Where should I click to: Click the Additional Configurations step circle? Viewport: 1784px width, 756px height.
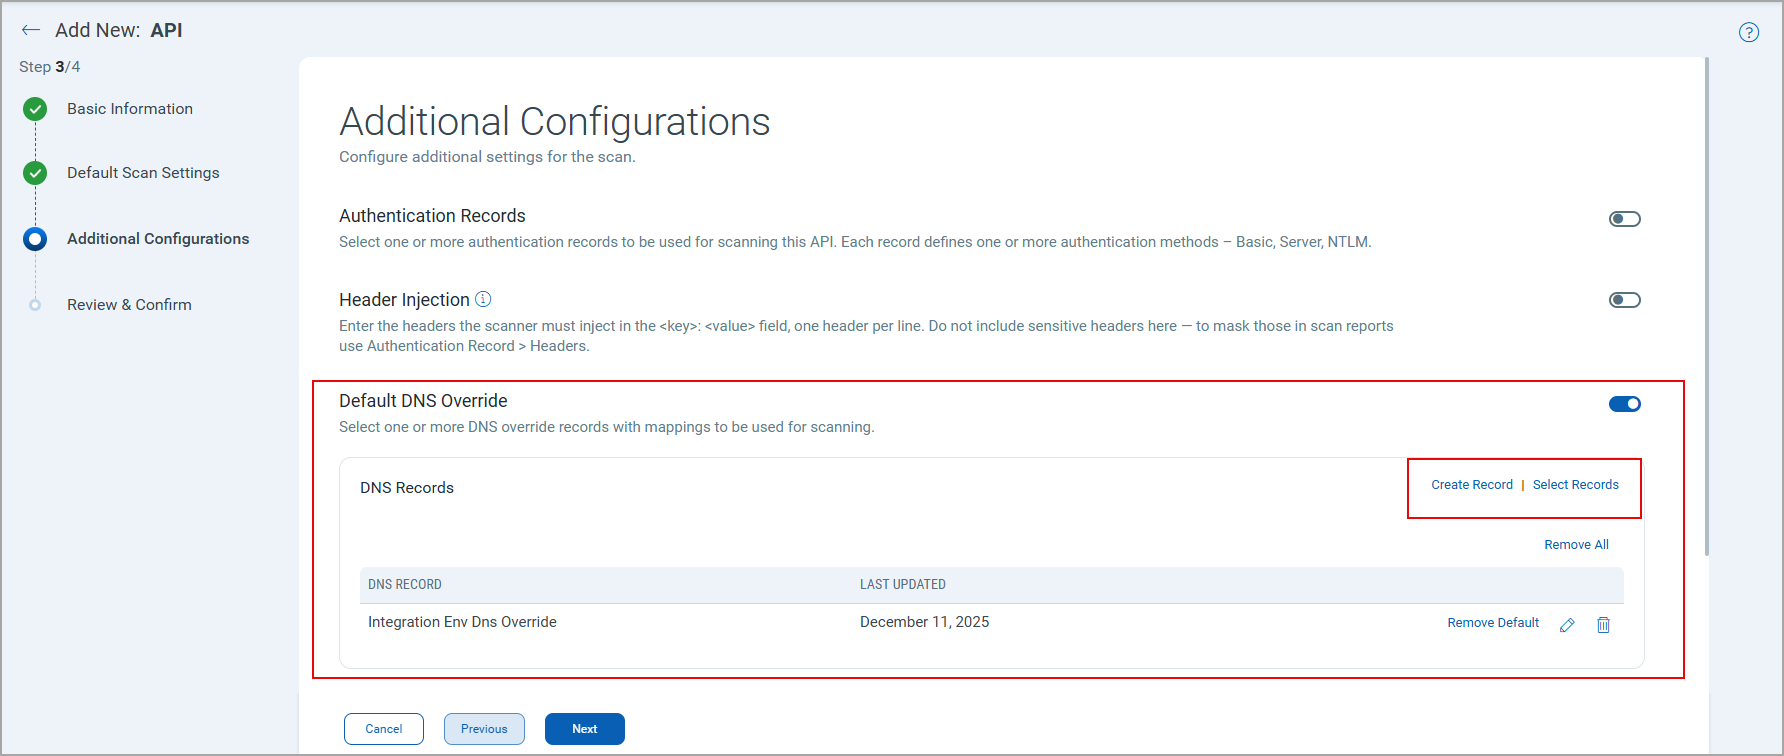[x=35, y=239]
